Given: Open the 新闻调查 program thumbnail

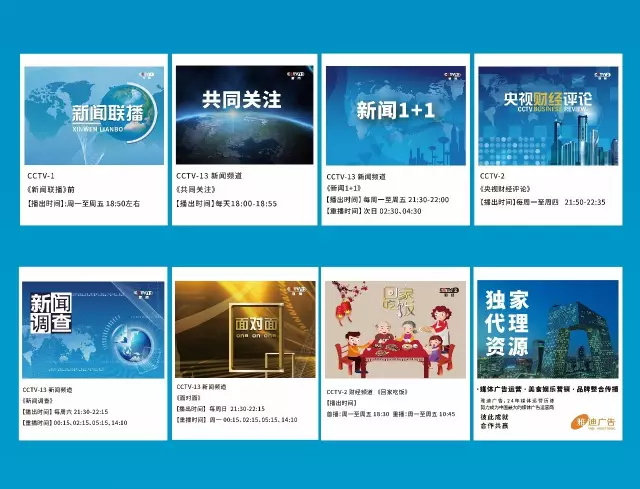Looking at the screenshot, I should [x=93, y=329].
